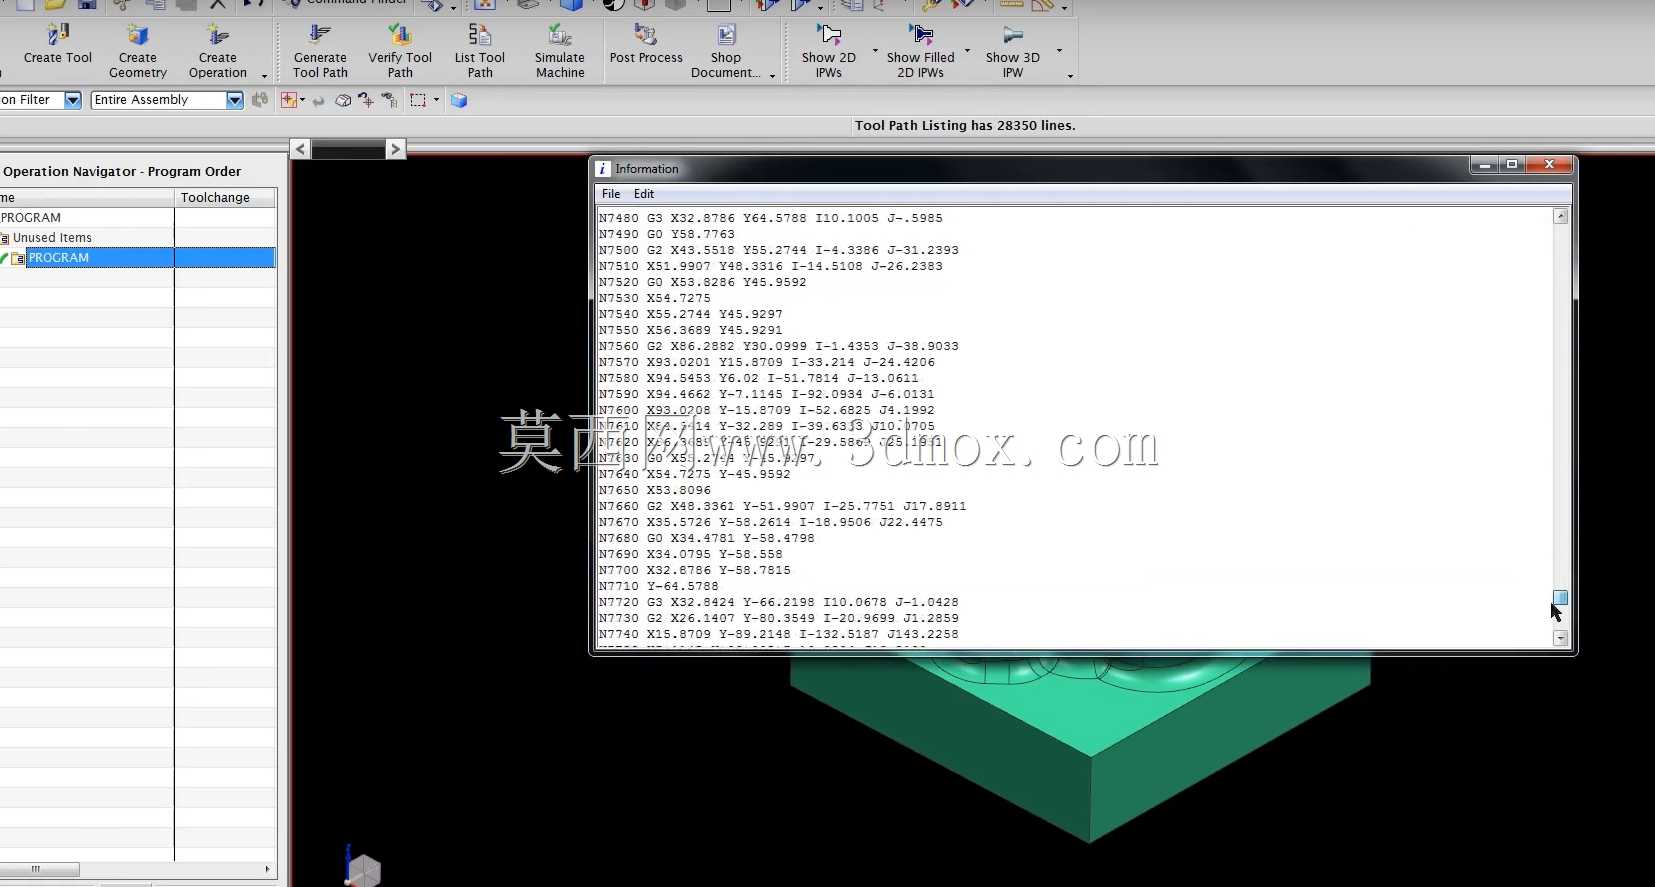The image size is (1655, 887).
Task: Select highlighted PROGRAM row in navigator
Action: 138,258
